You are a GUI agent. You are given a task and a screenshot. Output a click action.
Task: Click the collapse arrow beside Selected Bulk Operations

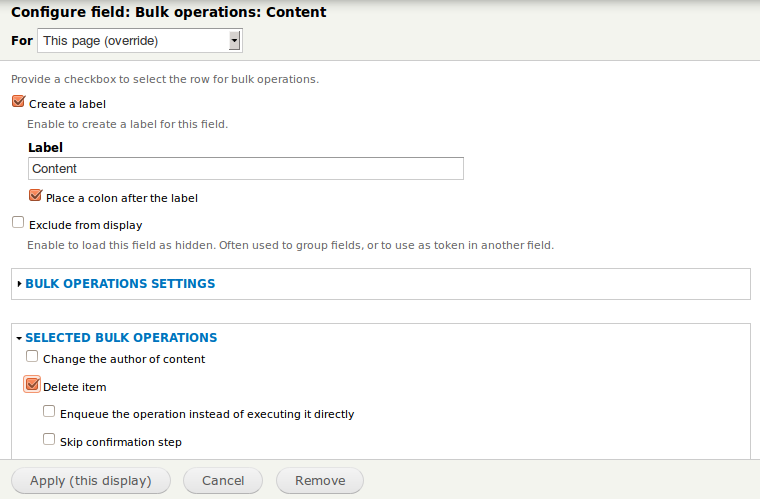[19, 339]
